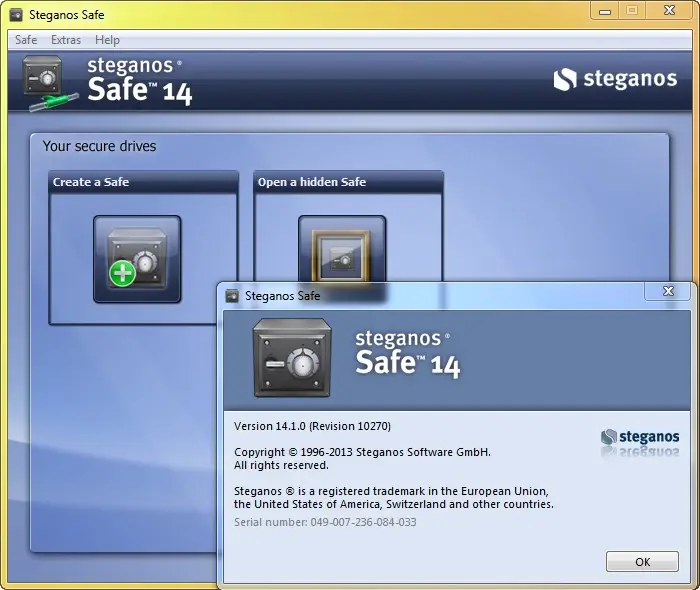Image resolution: width=700 pixels, height=590 pixels.
Task: Click the Steganos logo in the header
Action: (615, 79)
